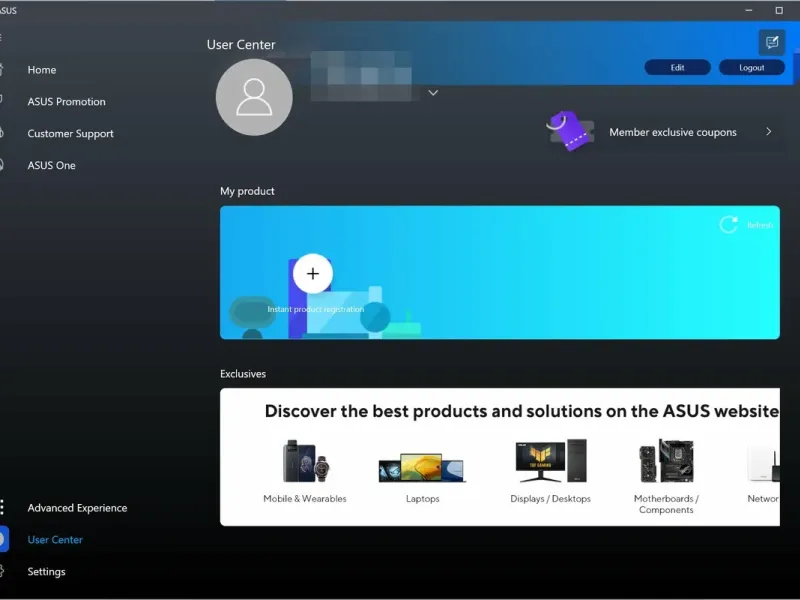
Task: Click the Mobile & Wearables label
Action: point(305,498)
